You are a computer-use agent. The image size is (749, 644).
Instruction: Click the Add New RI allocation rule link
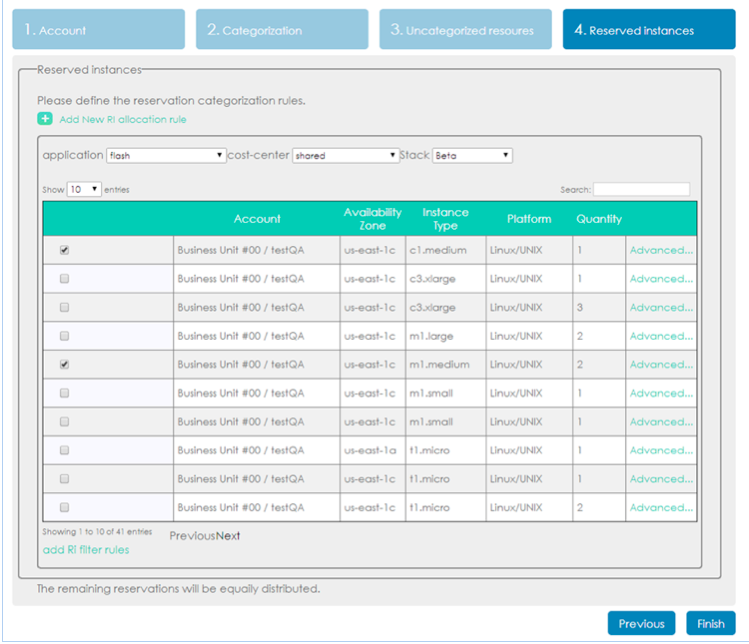click(123, 119)
